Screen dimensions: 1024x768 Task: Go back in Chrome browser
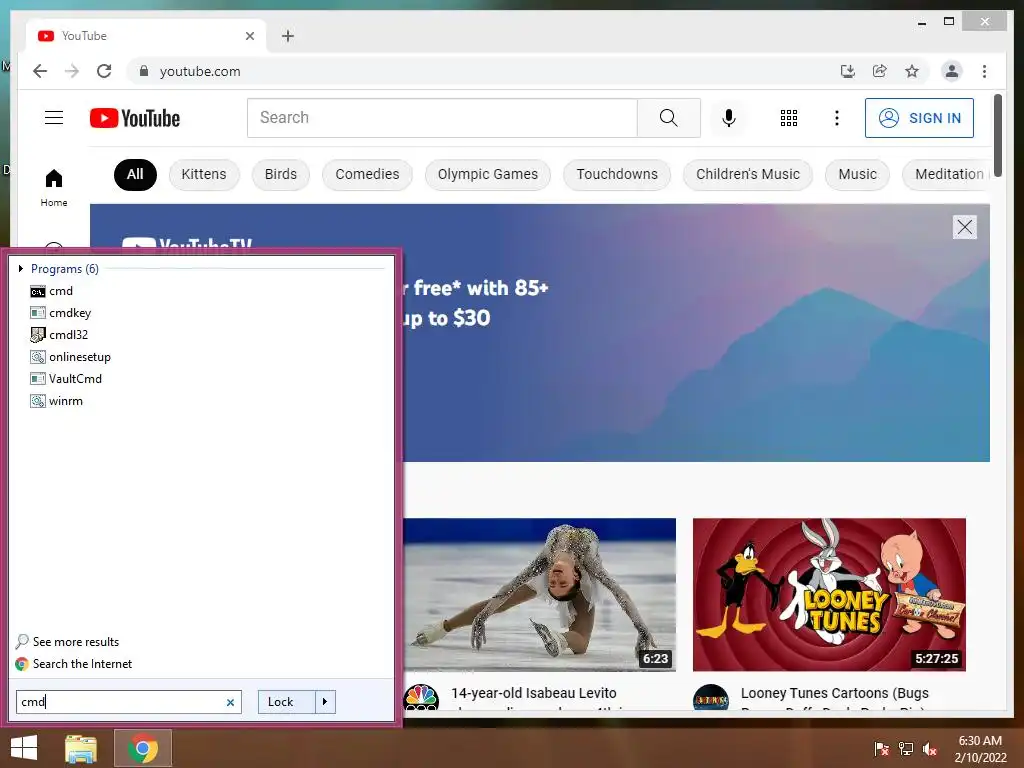[x=40, y=71]
